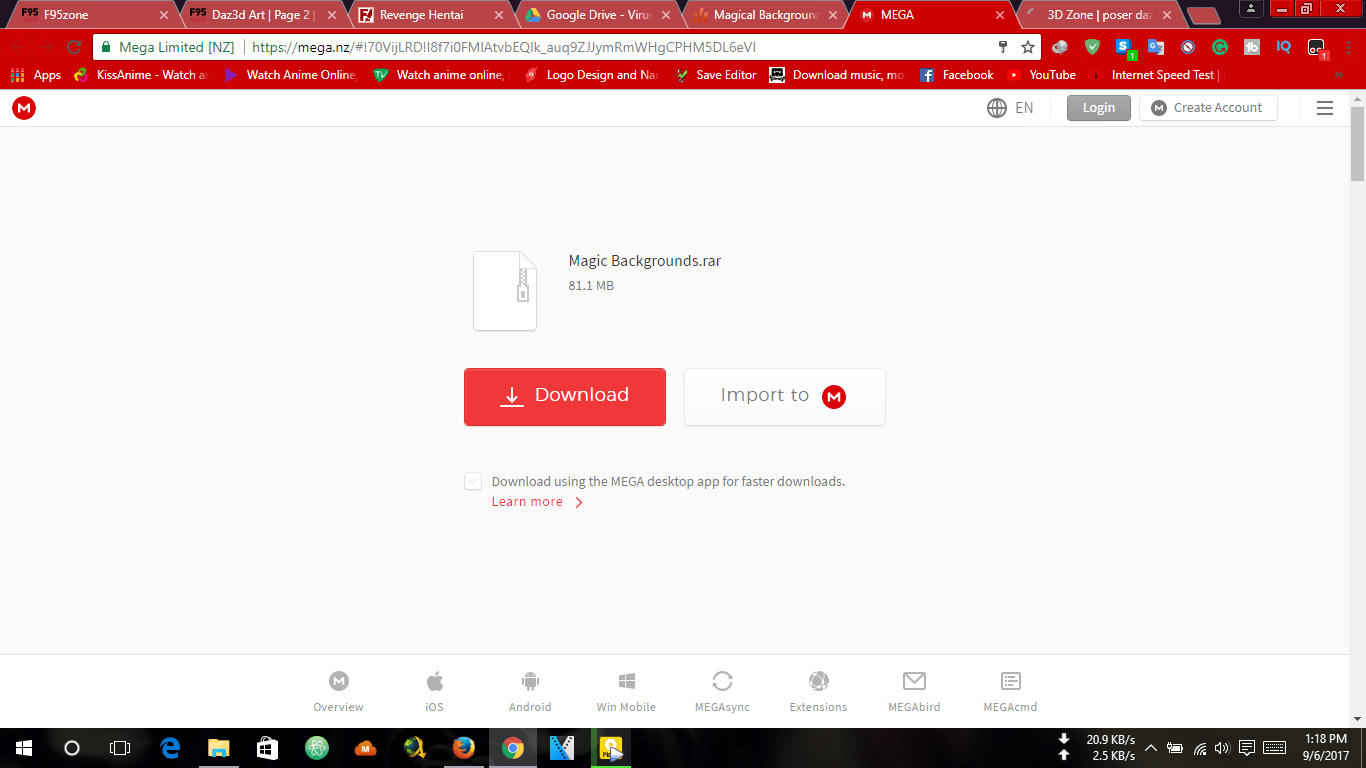Open the Logo Design bookmark
This screenshot has height=768, width=1366.
click(593, 75)
